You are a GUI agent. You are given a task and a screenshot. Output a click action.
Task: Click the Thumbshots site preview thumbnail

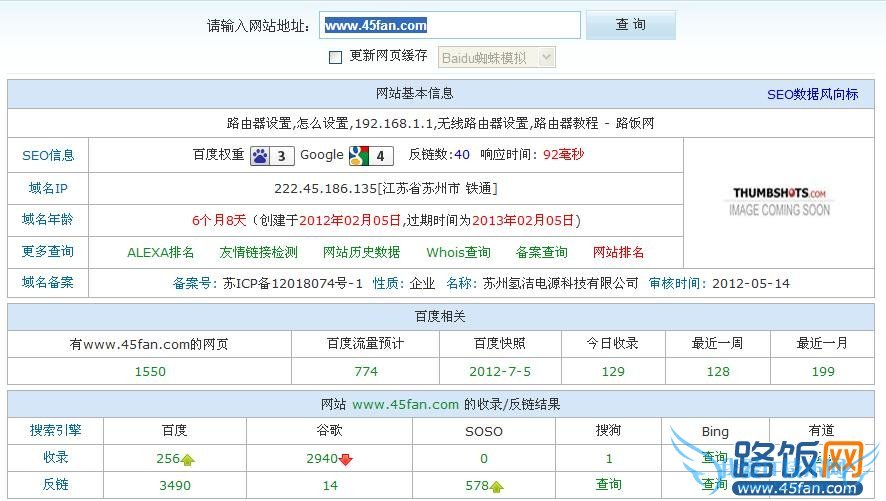779,202
